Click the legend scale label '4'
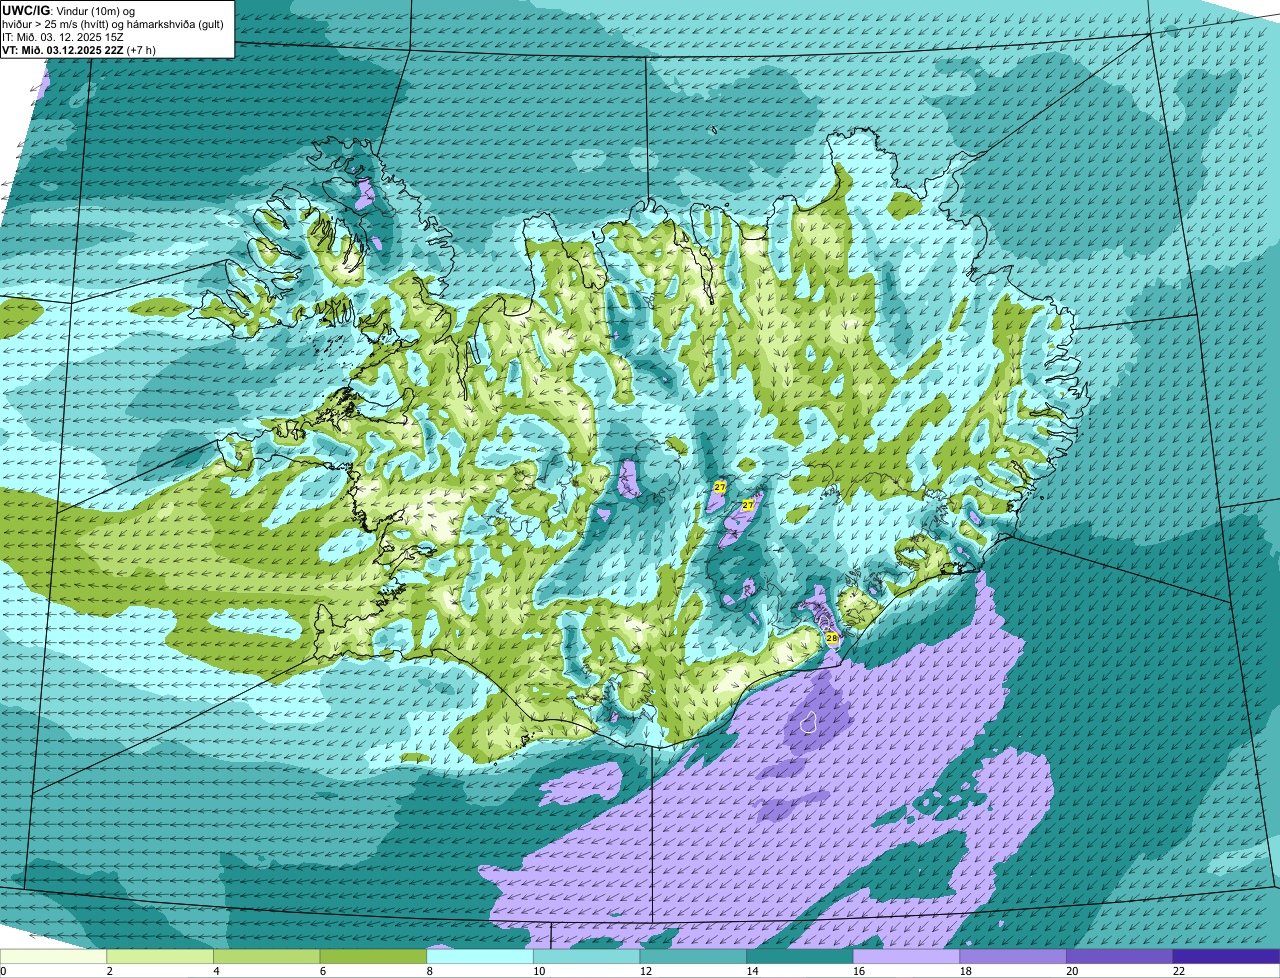The width and height of the screenshot is (1280, 978). click(216, 971)
